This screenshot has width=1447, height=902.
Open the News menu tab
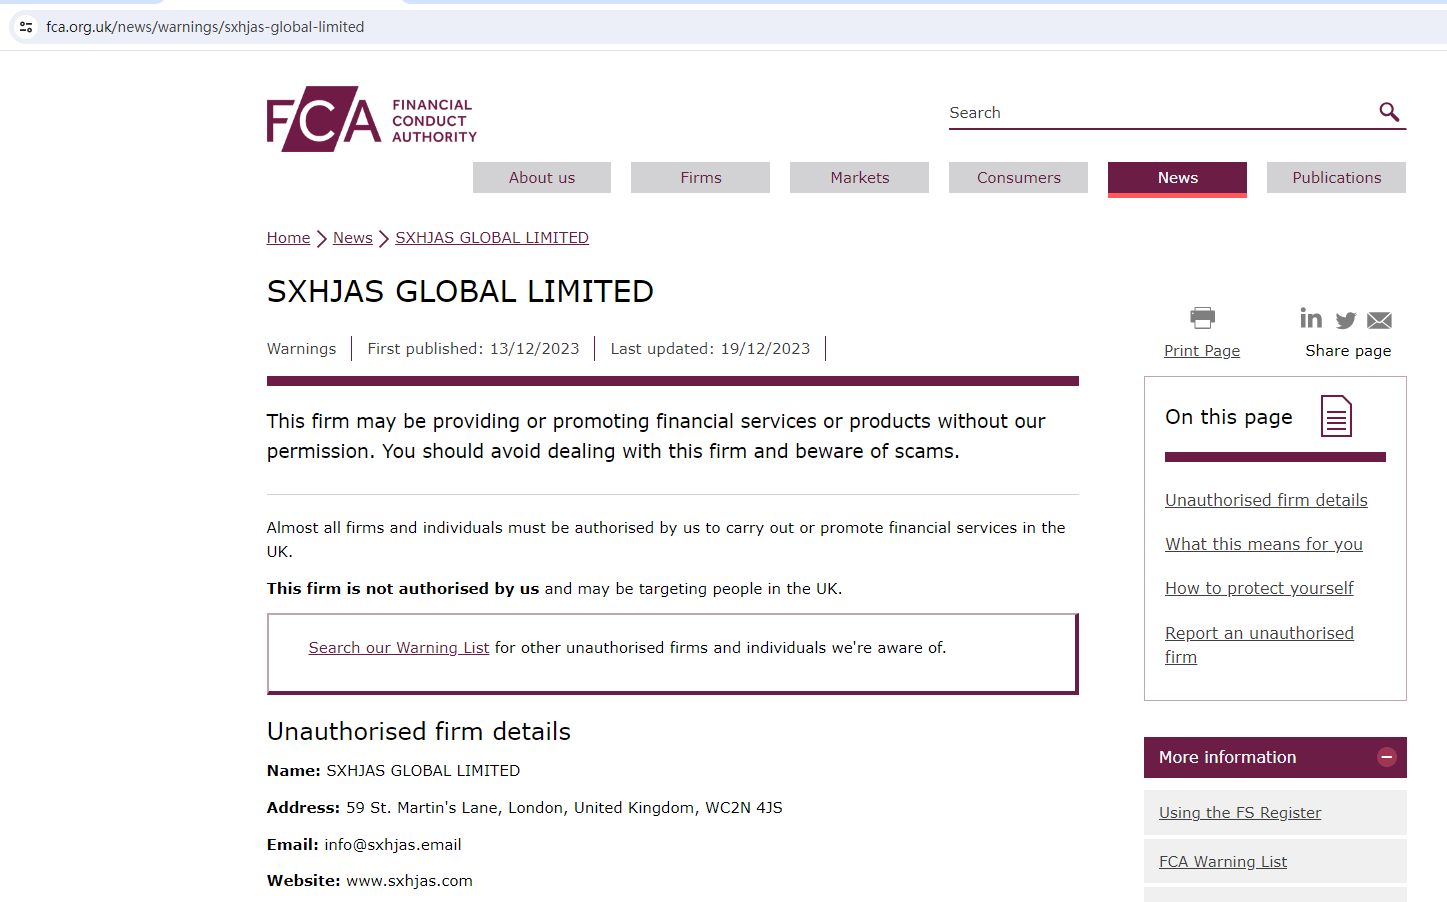[x=1177, y=178]
